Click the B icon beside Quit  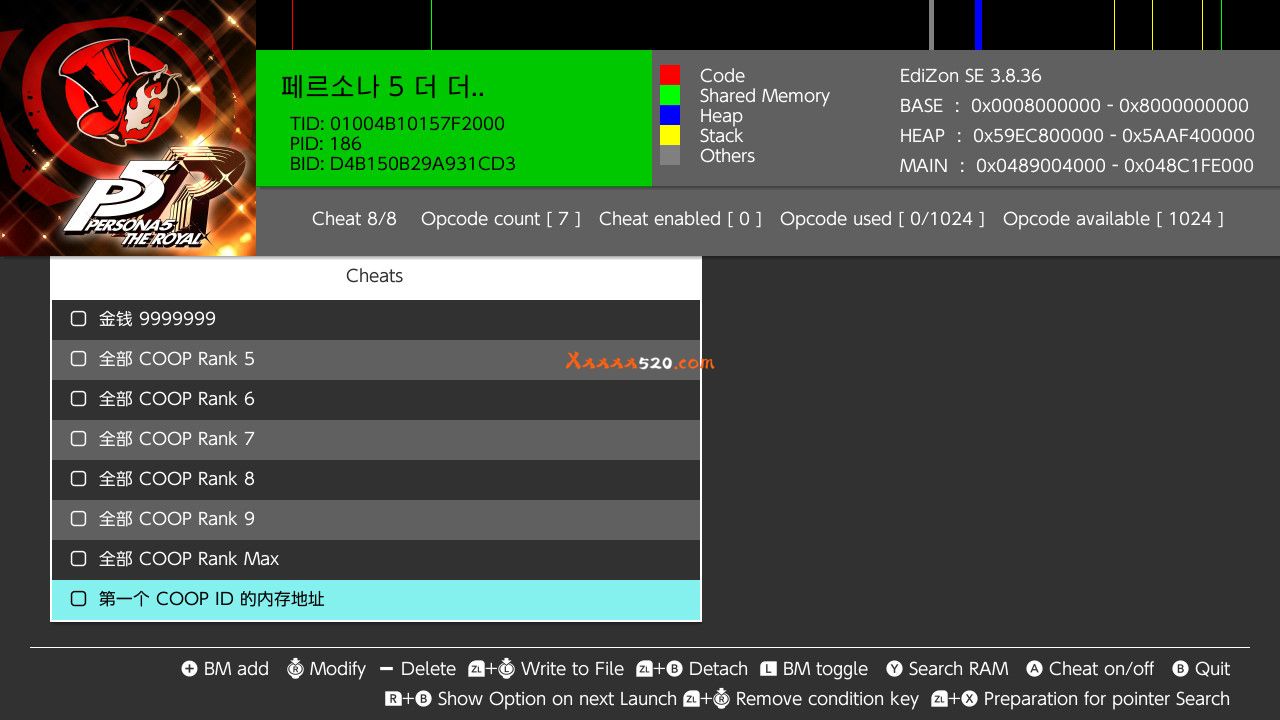tap(1180, 669)
